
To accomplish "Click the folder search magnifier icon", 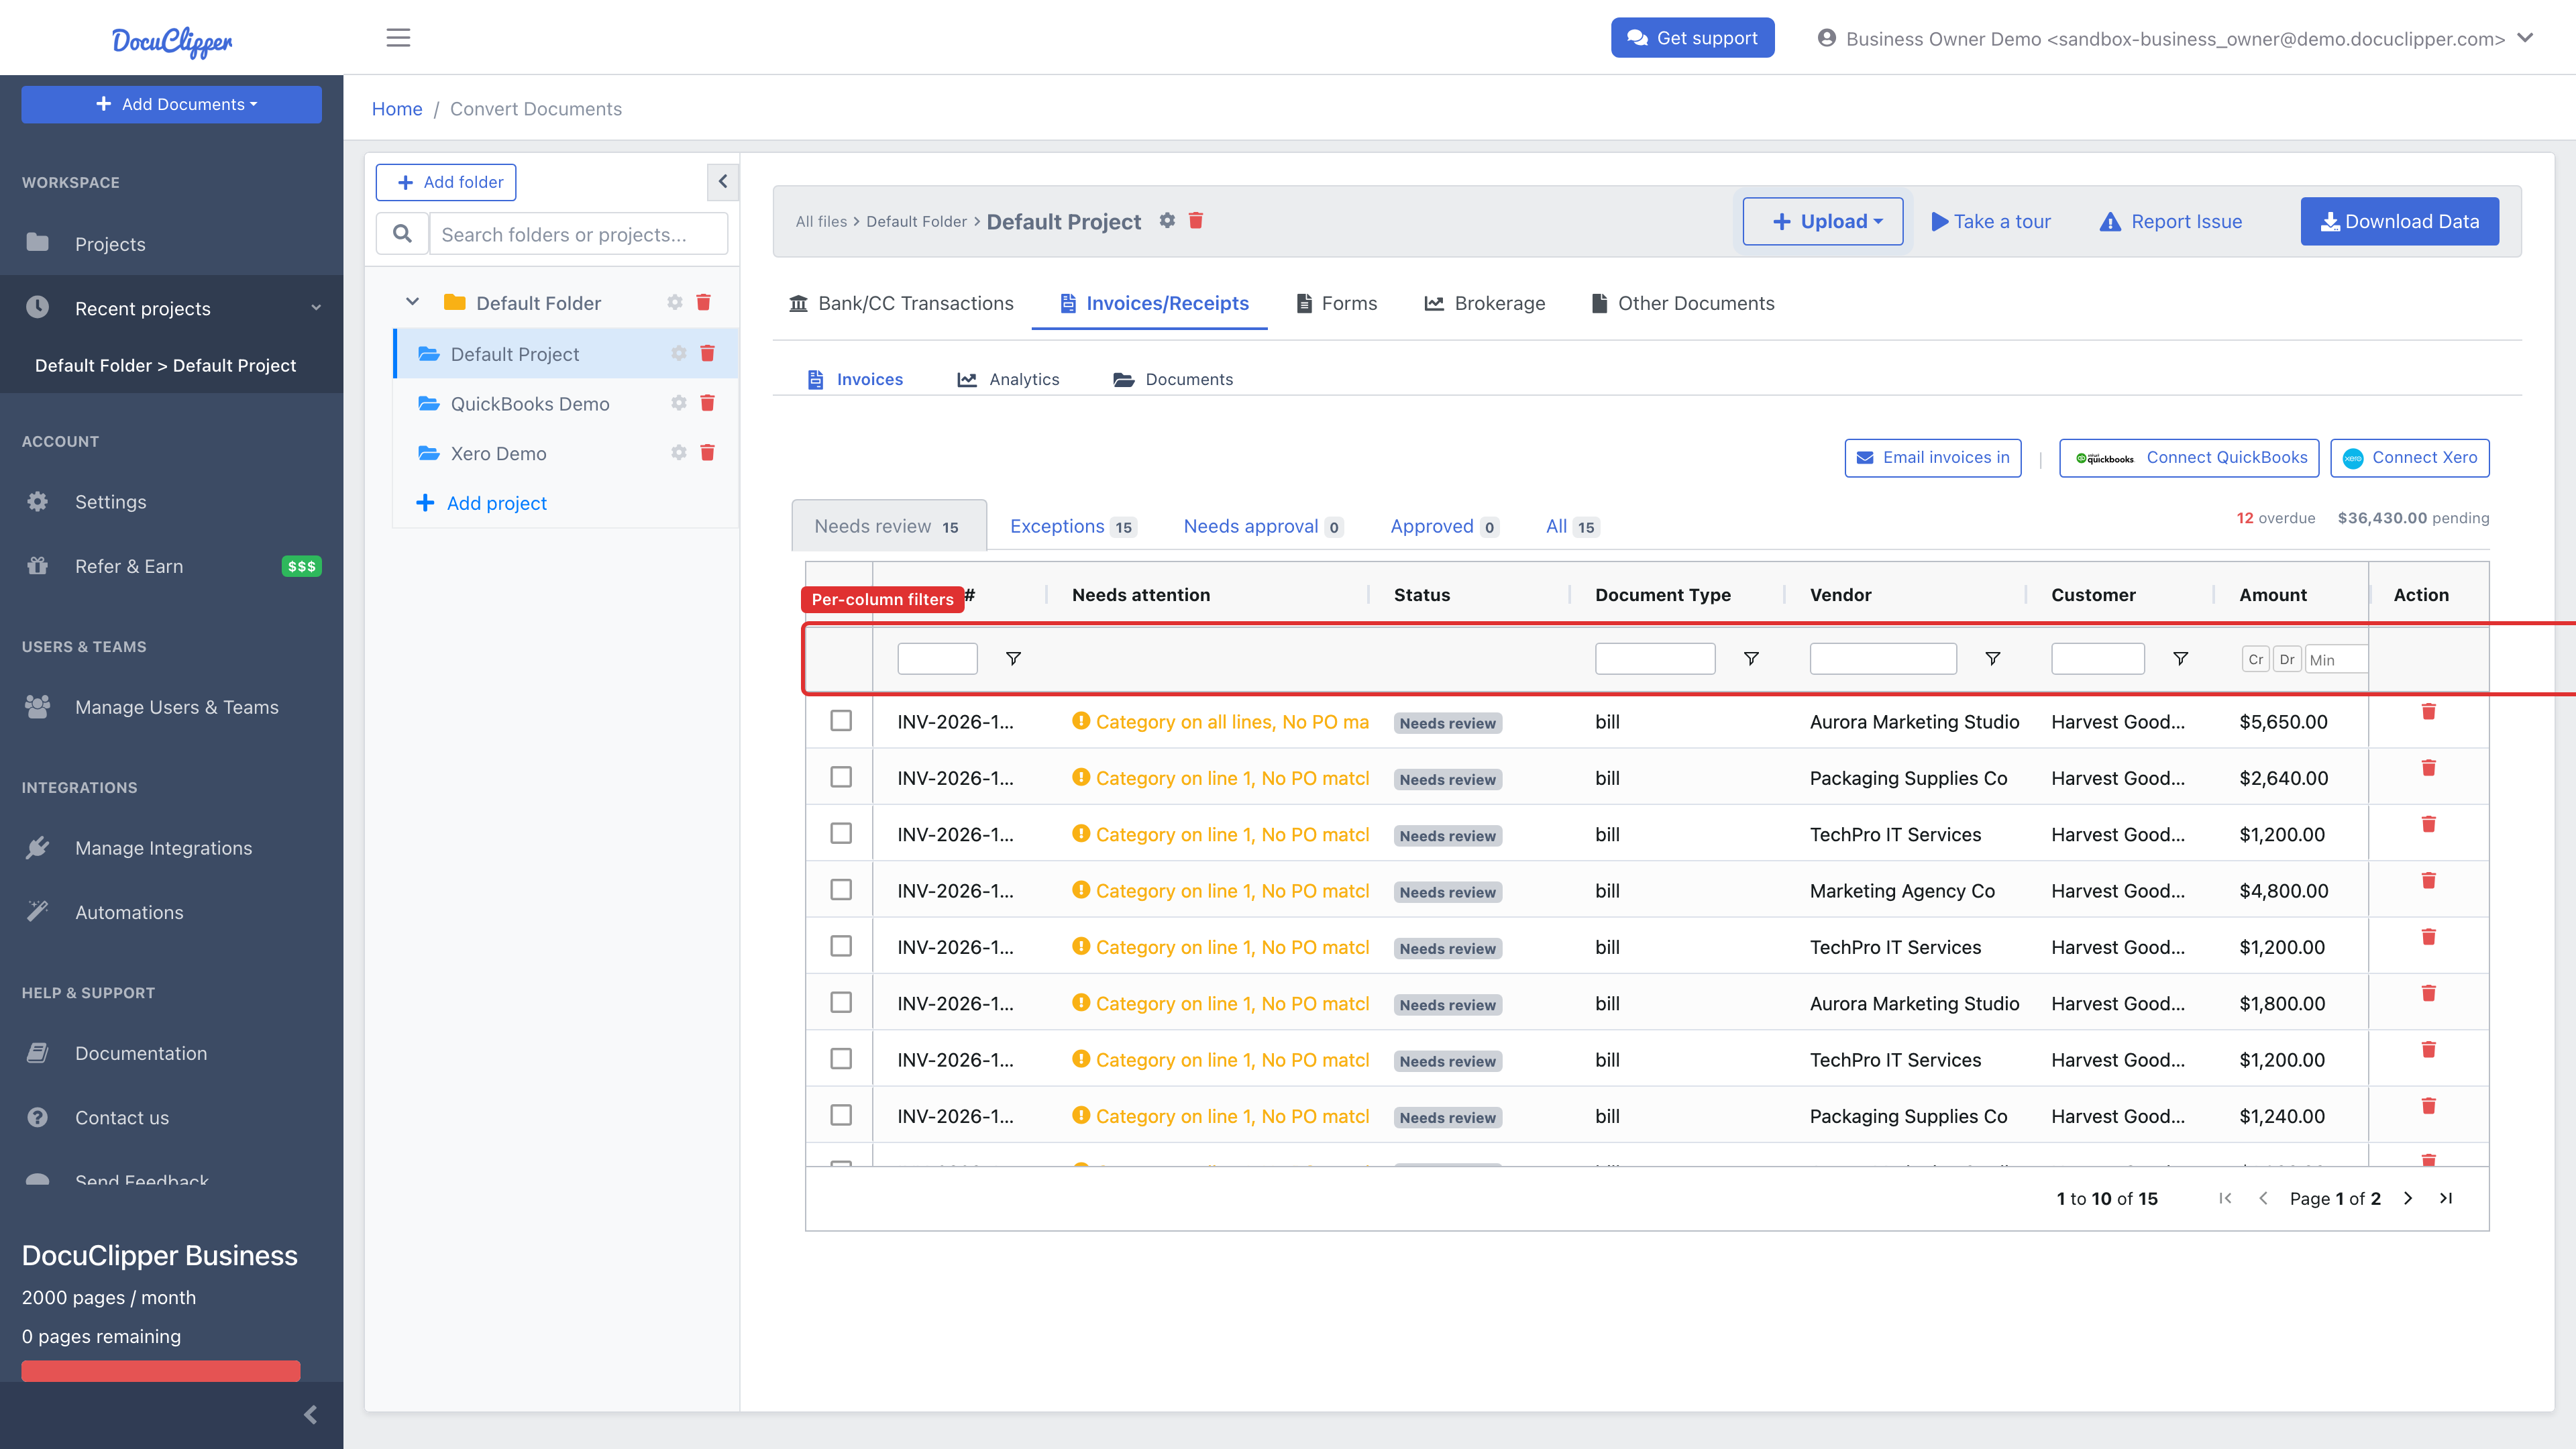I will 402,234.
